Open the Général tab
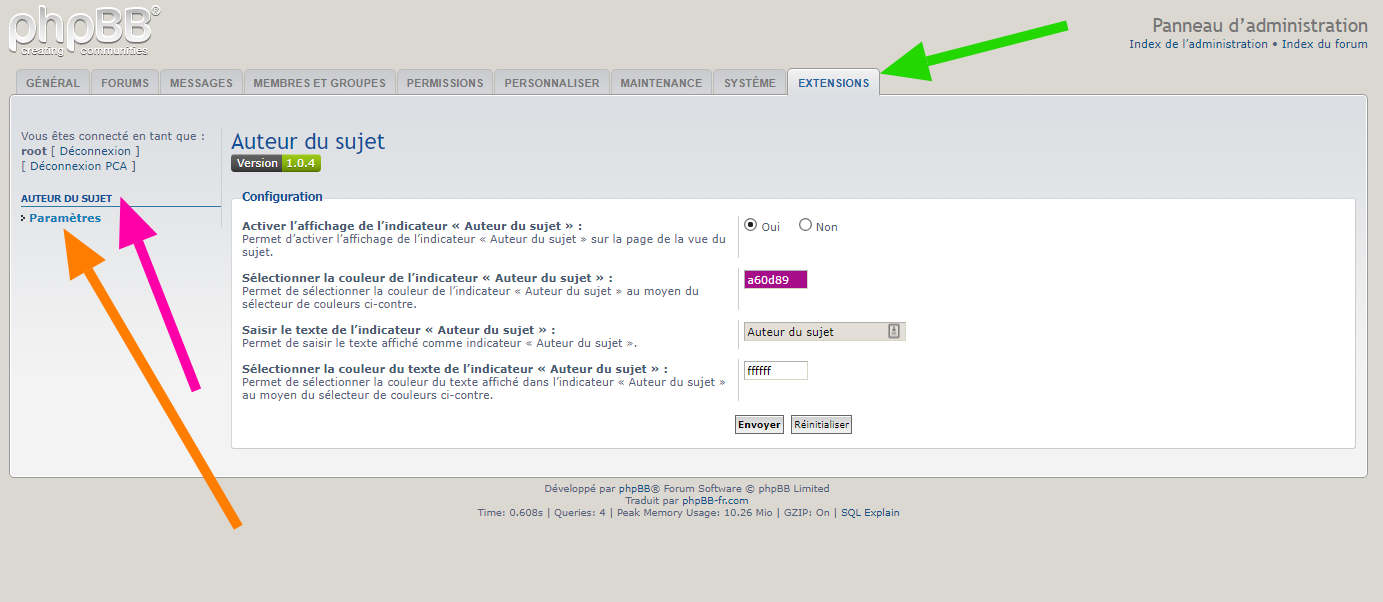 (x=53, y=83)
